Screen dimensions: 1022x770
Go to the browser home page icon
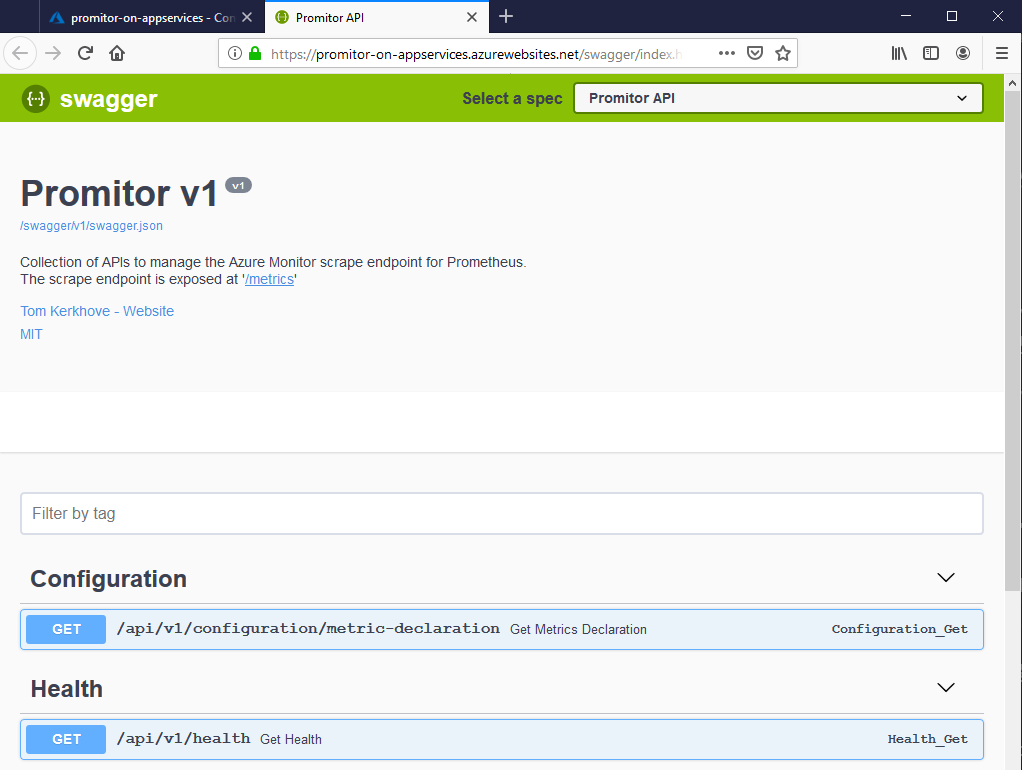coord(117,53)
